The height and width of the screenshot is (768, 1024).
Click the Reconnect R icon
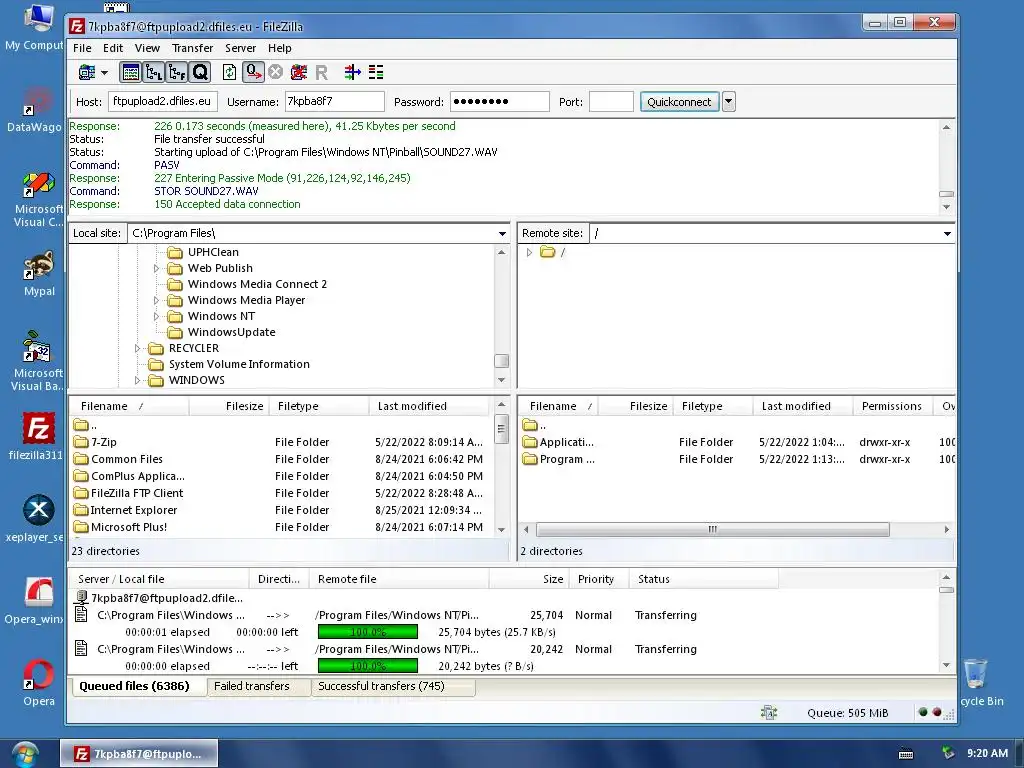(x=321, y=72)
